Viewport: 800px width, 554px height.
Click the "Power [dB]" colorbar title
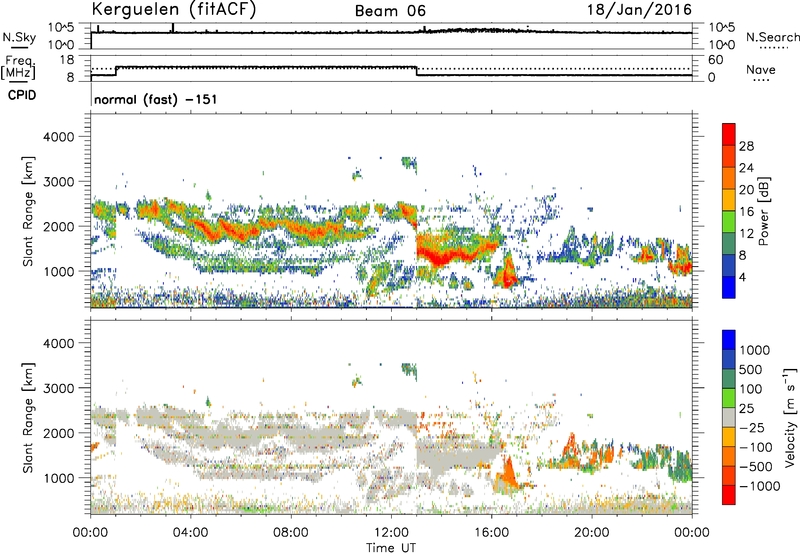(x=763, y=211)
